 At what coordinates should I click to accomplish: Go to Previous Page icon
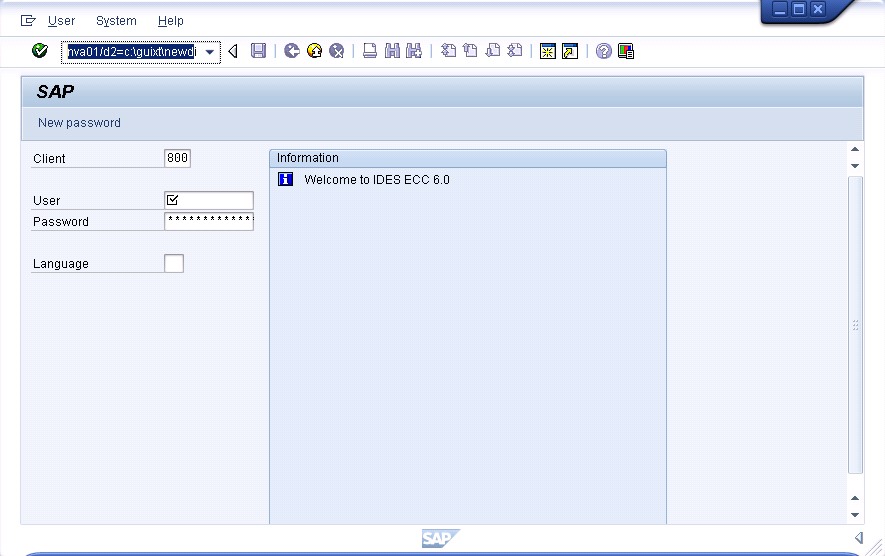470,51
